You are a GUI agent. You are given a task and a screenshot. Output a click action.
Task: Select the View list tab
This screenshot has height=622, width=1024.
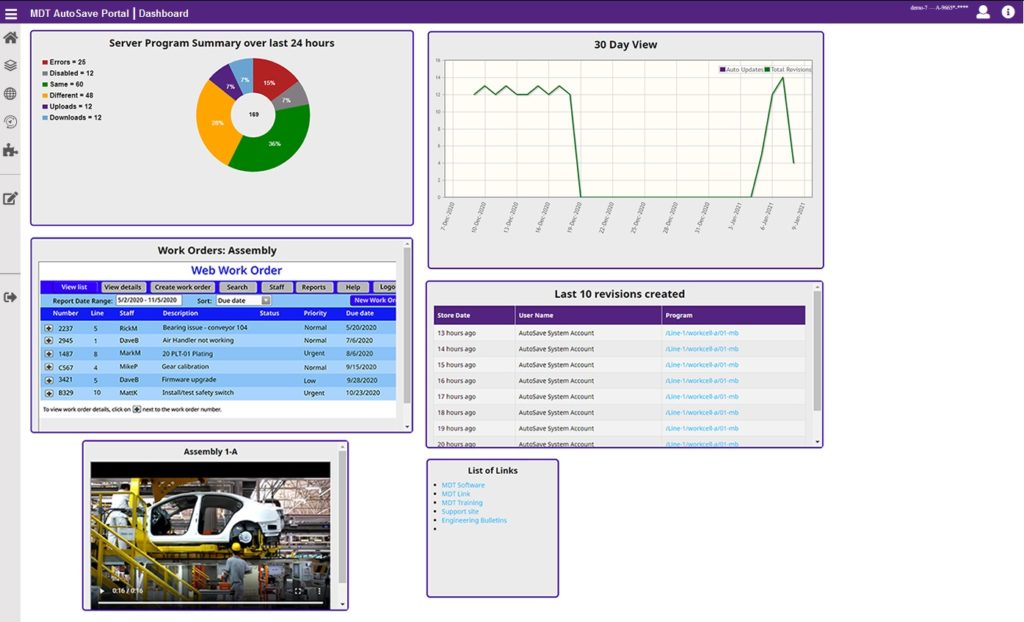pyautogui.click(x=74, y=287)
